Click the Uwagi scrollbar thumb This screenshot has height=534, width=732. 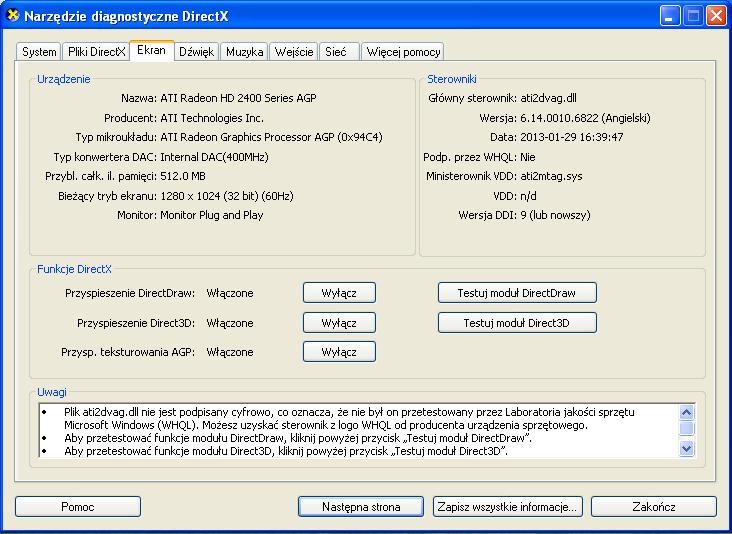coord(686,429)
